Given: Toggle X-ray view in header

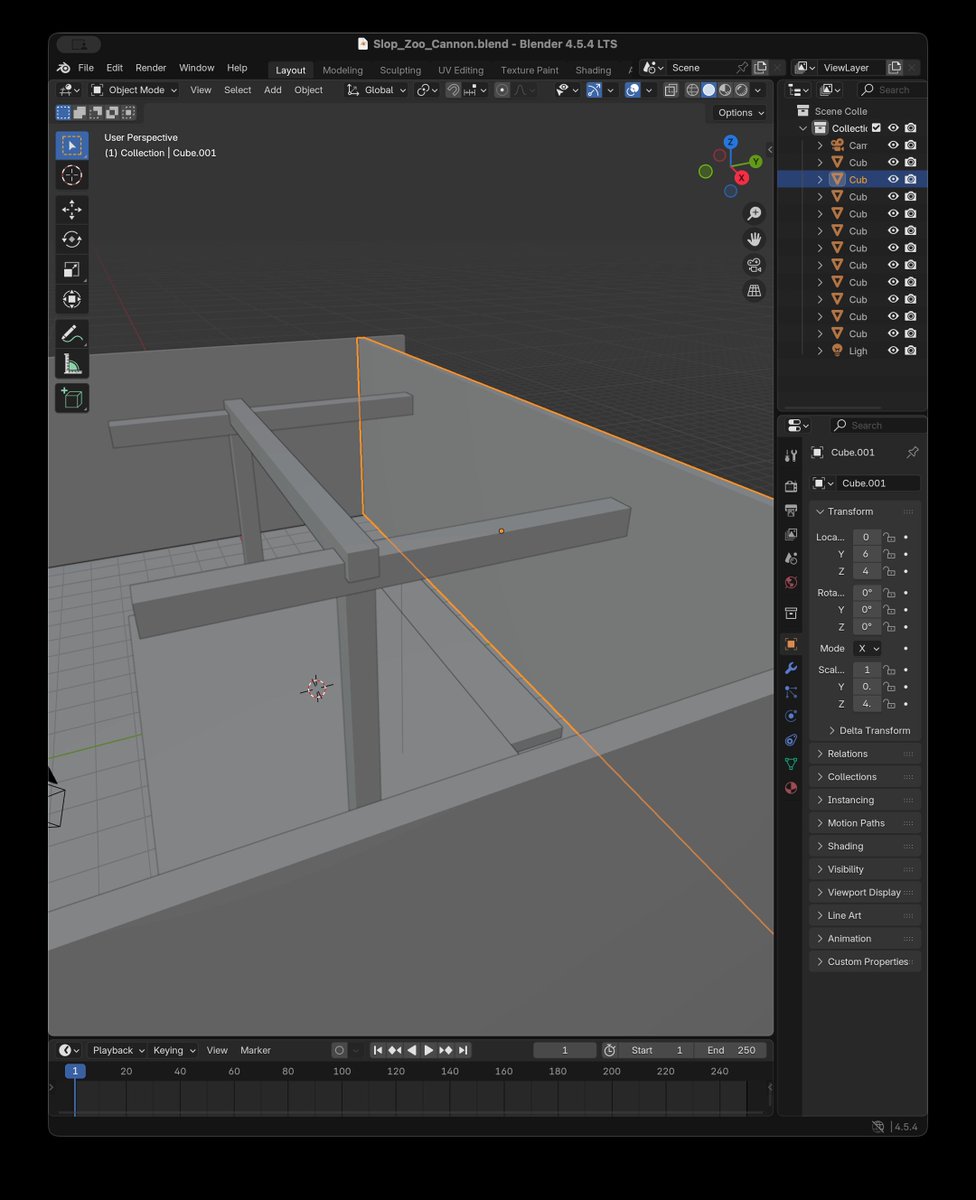Looking at the screenshot, I should click(x=671, y=90).
